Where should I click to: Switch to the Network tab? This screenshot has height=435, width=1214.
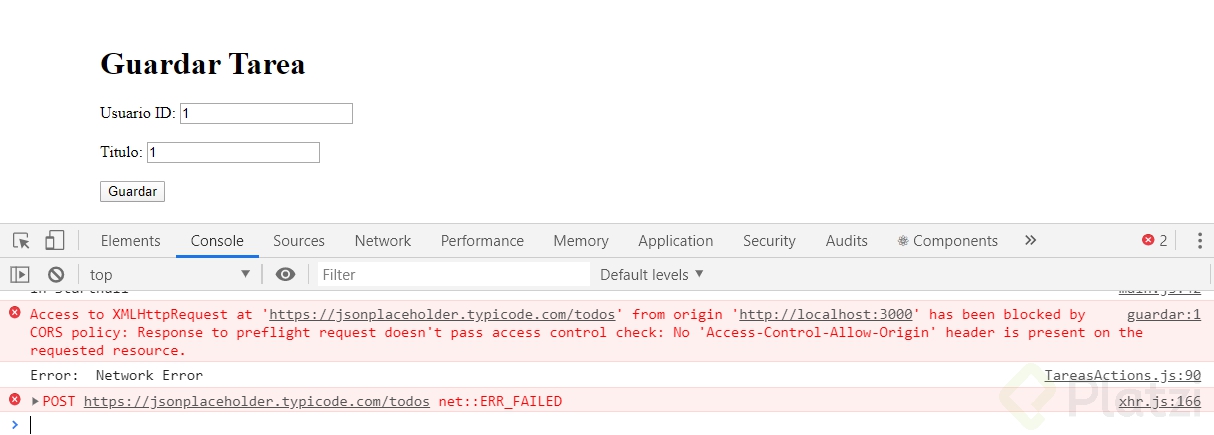[x=383, y=241]
